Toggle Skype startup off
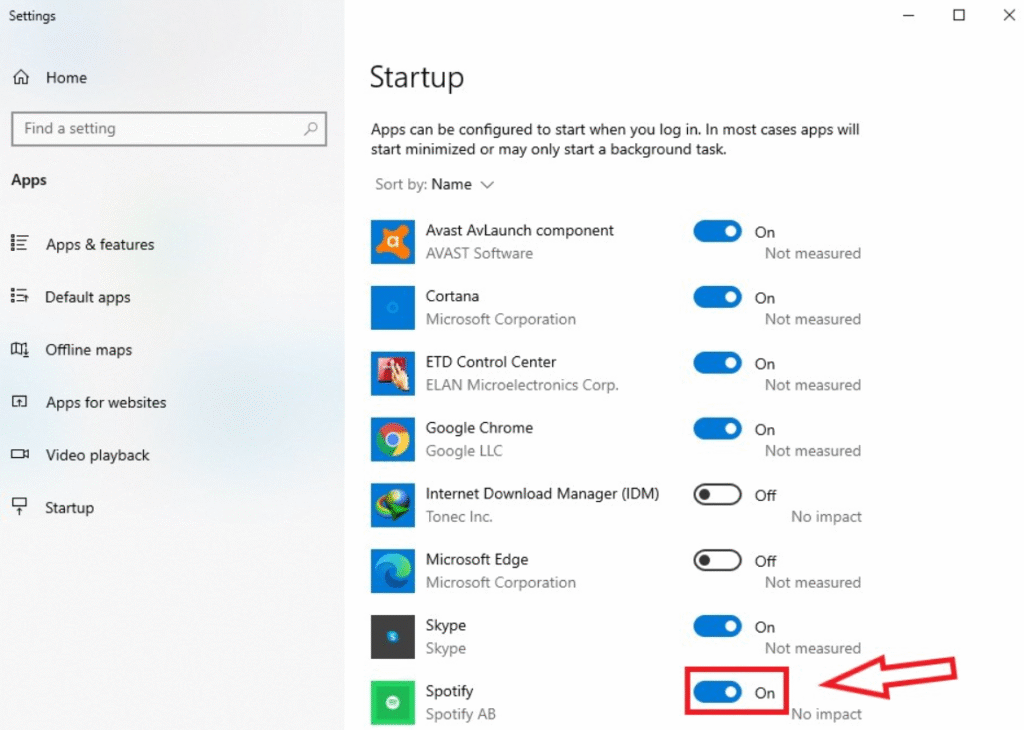 click(x=716, y=626)
